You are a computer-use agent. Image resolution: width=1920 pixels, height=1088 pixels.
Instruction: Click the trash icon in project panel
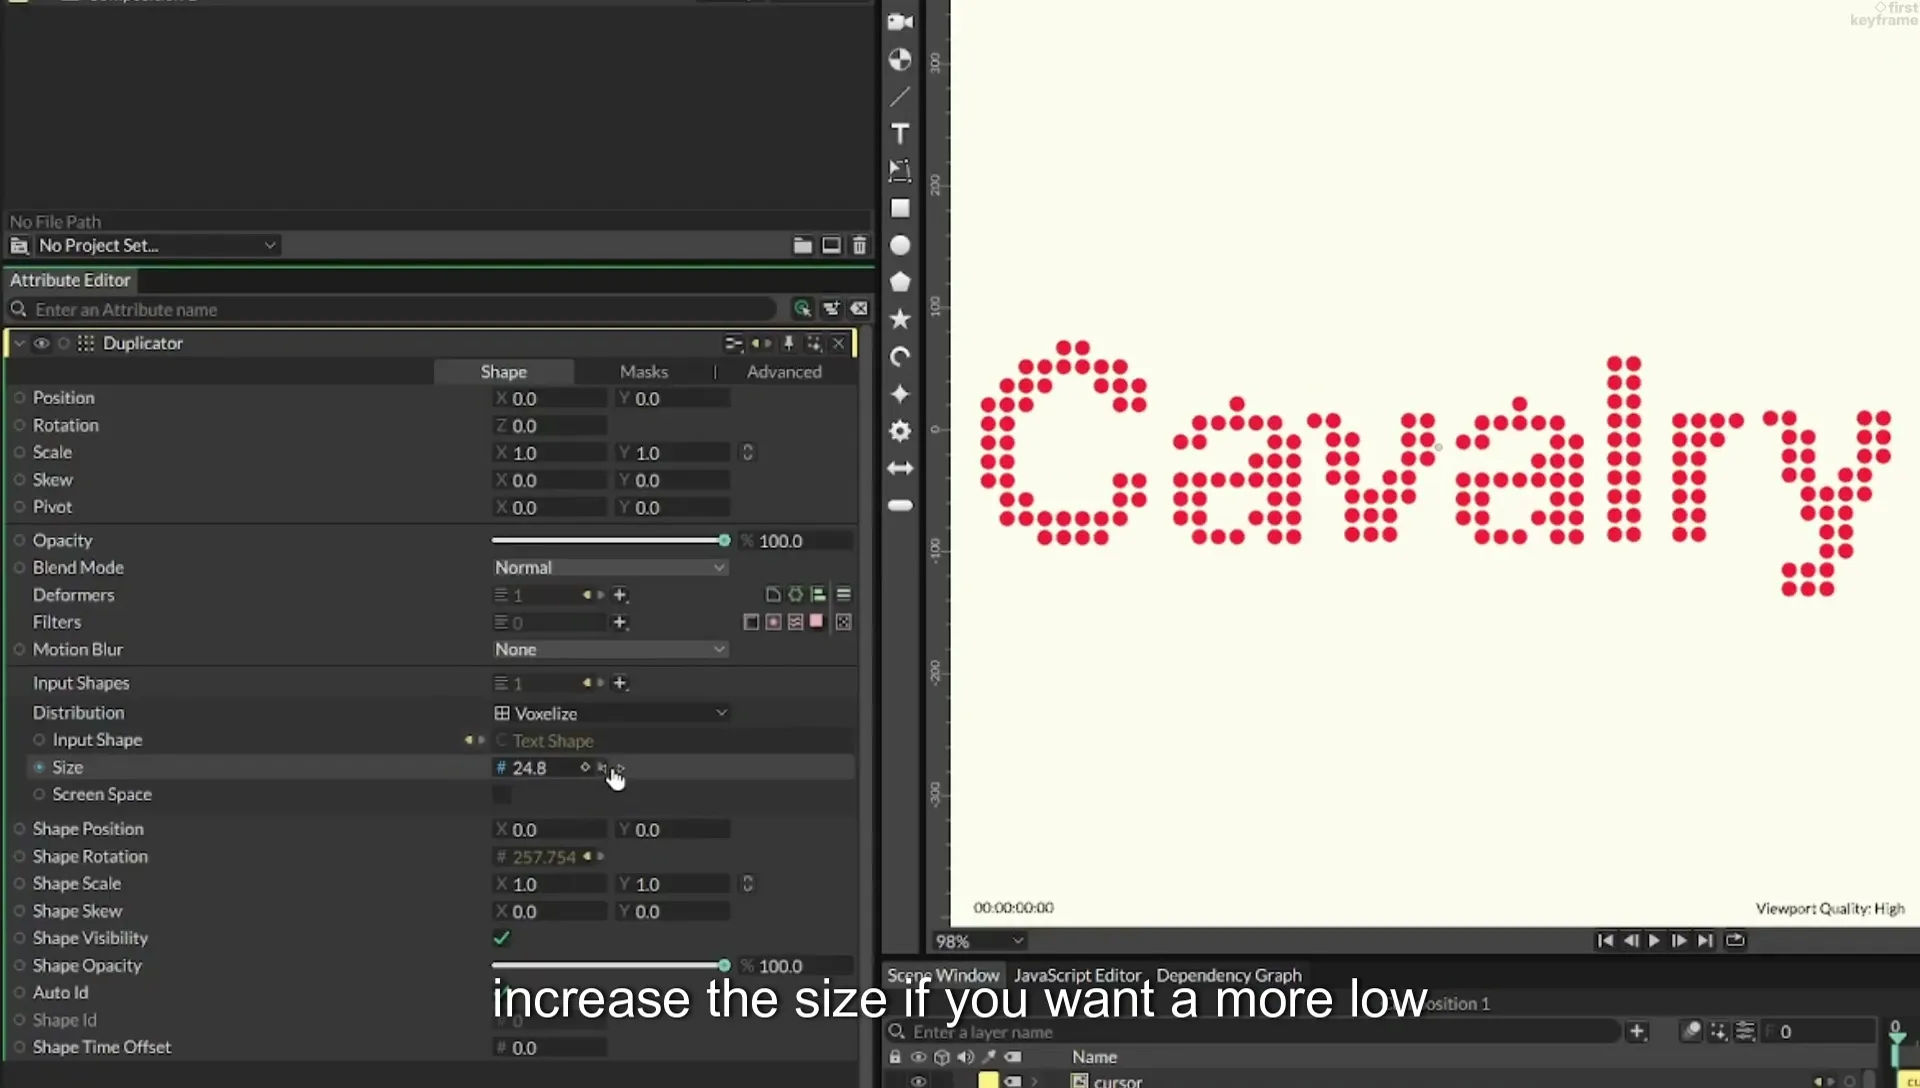point(859,245)
